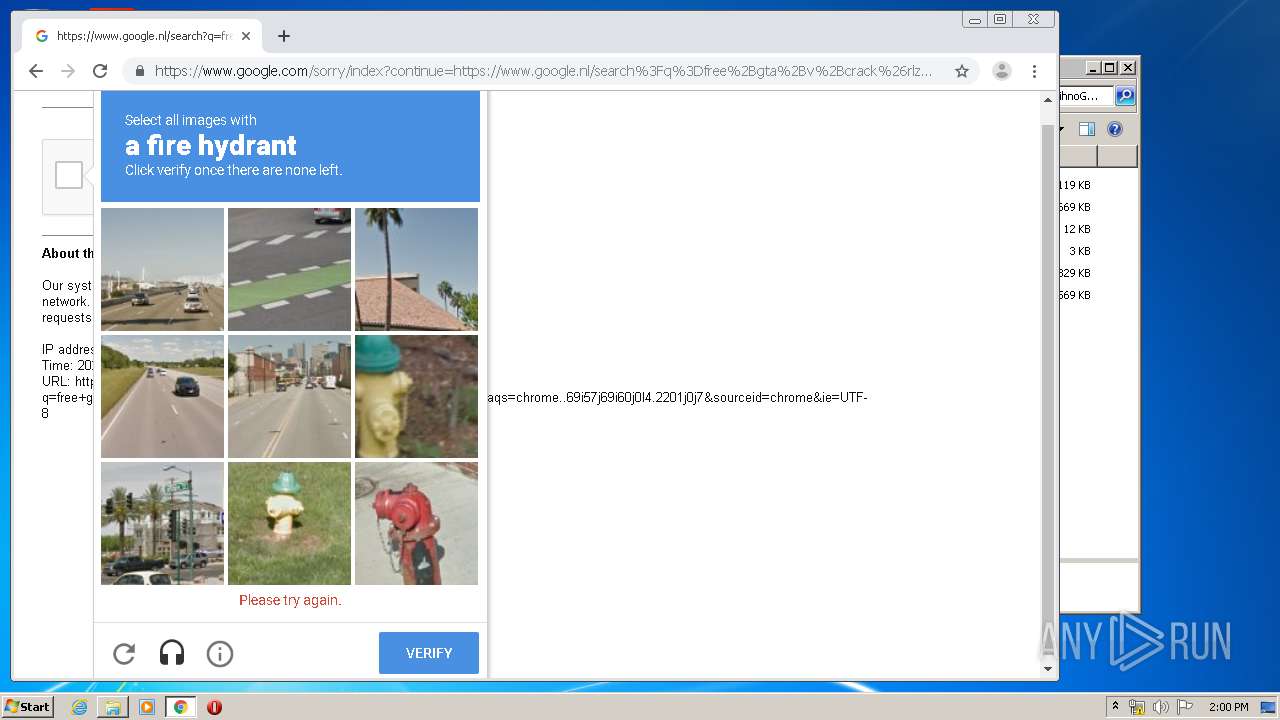Click the search icon in background window
The image size is (1280, 720).
[x=1125, y=96]
